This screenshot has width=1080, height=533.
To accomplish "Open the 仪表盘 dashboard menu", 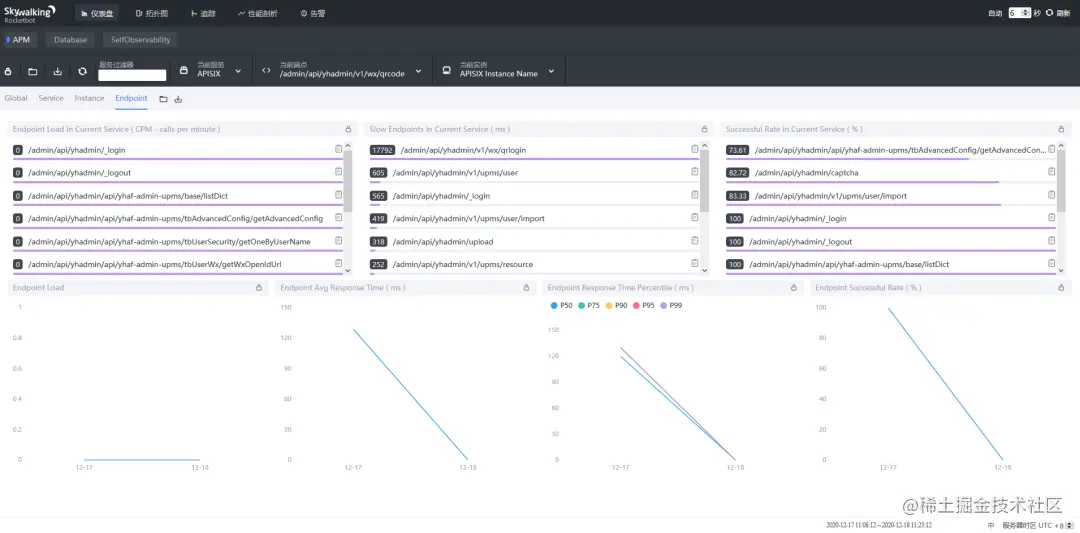I will (97, 13).
